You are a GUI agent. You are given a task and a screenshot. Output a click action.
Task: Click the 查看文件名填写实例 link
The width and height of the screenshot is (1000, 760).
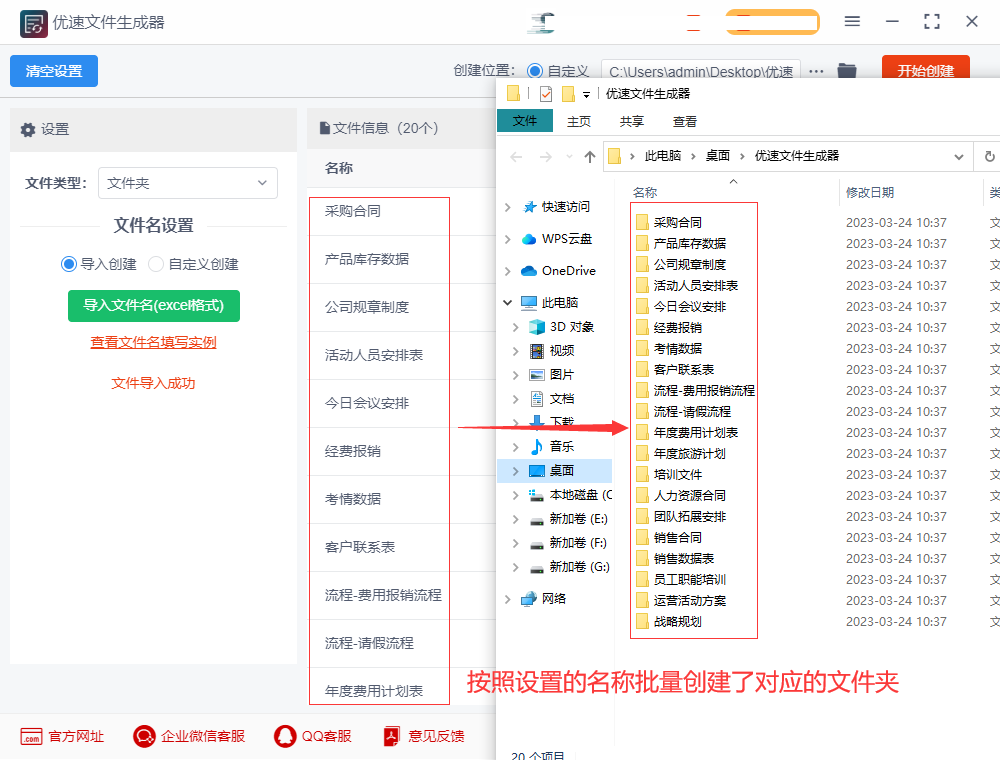[153, 342]
